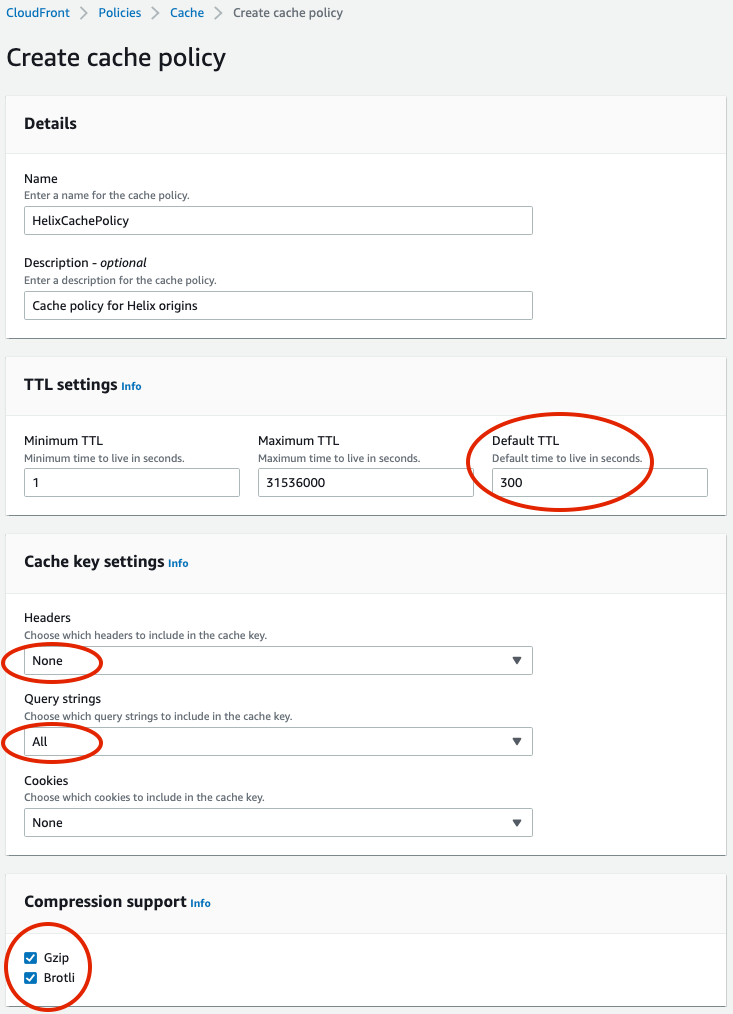This screenshot has height=1014, width=733.
Task: Click the Headers dropdown arrow icon
Action: [517, 660]
